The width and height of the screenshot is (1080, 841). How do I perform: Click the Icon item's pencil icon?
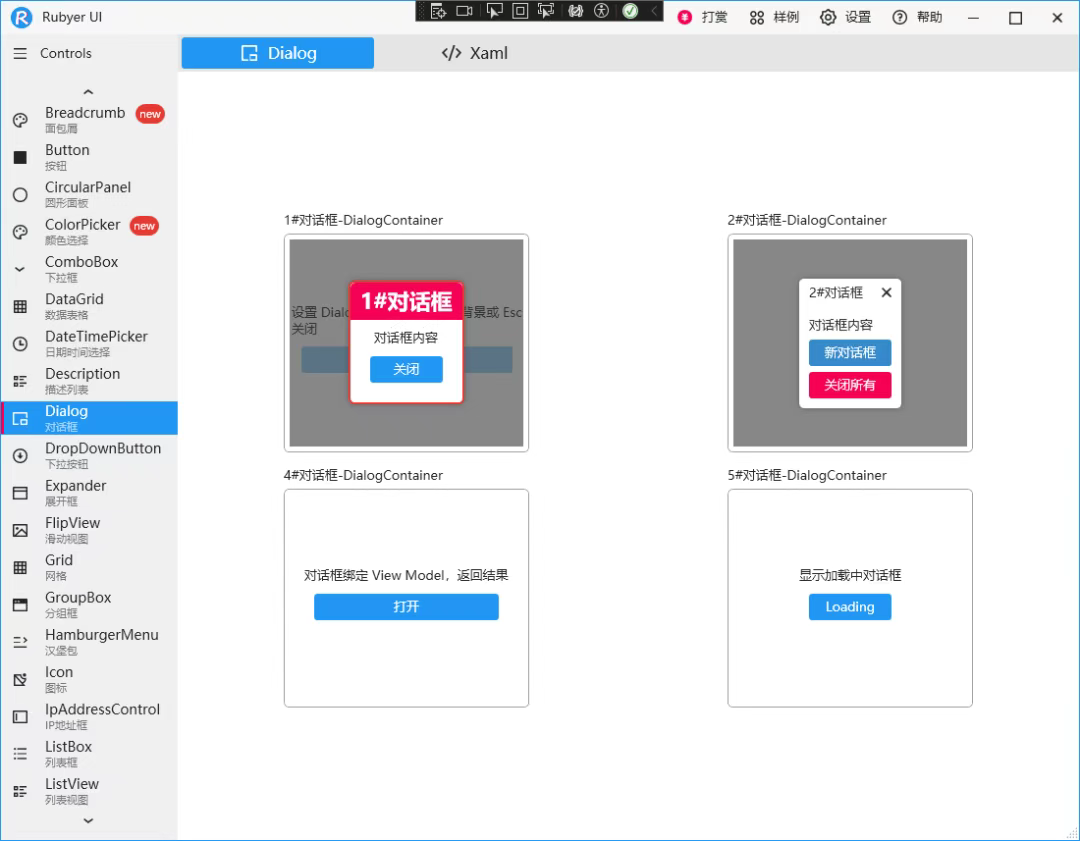tap(20, 680)
